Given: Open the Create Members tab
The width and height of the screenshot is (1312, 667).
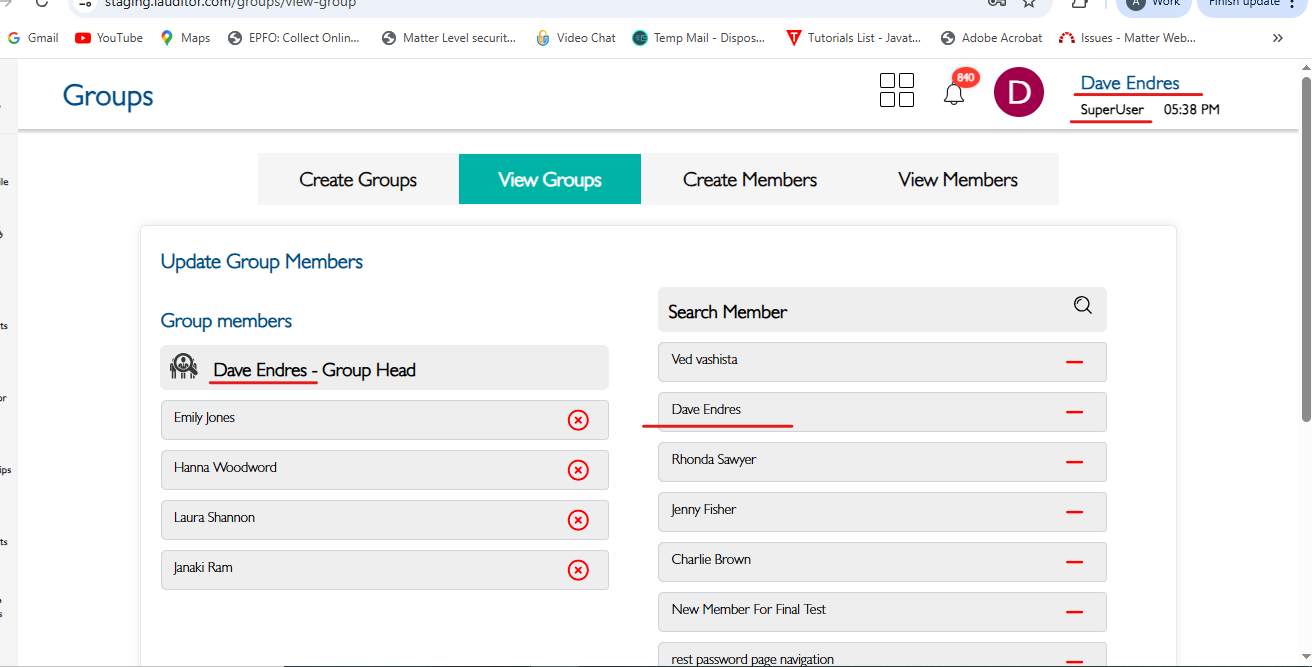Looking at the screenshot, I should click(x=749, y=180).
